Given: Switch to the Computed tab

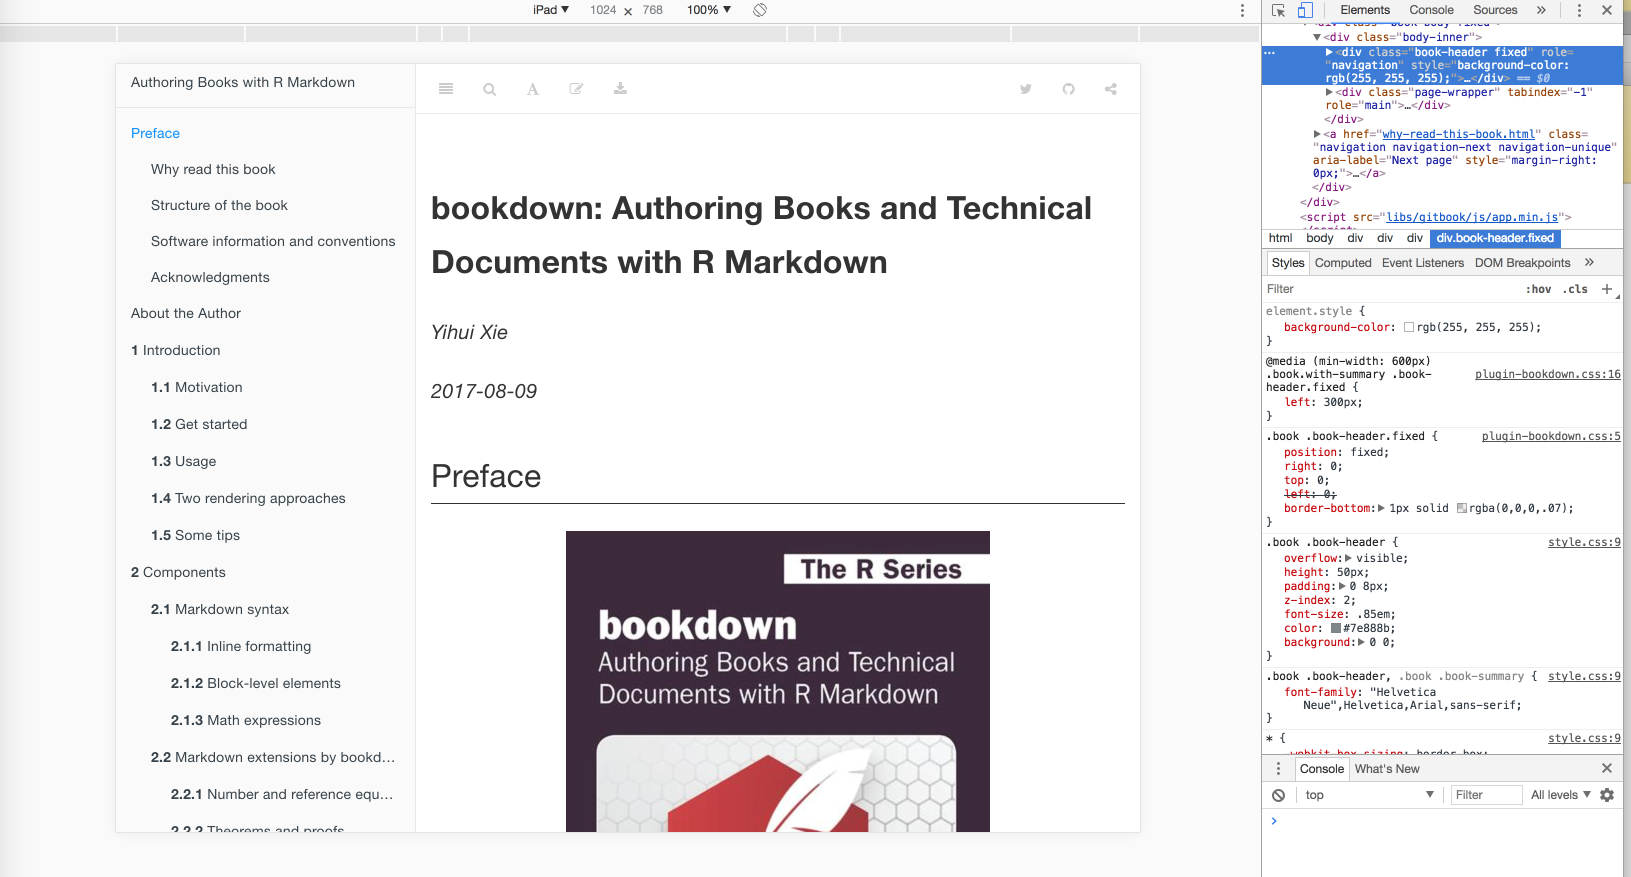Looking at the screenshot, I should (x=1342, y=263).
